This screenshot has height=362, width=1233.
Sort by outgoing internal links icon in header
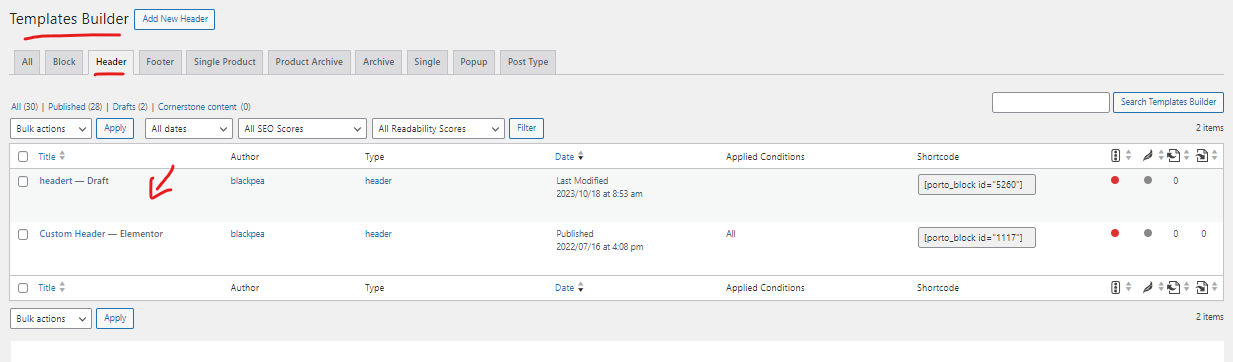(x=1175, y=156)
